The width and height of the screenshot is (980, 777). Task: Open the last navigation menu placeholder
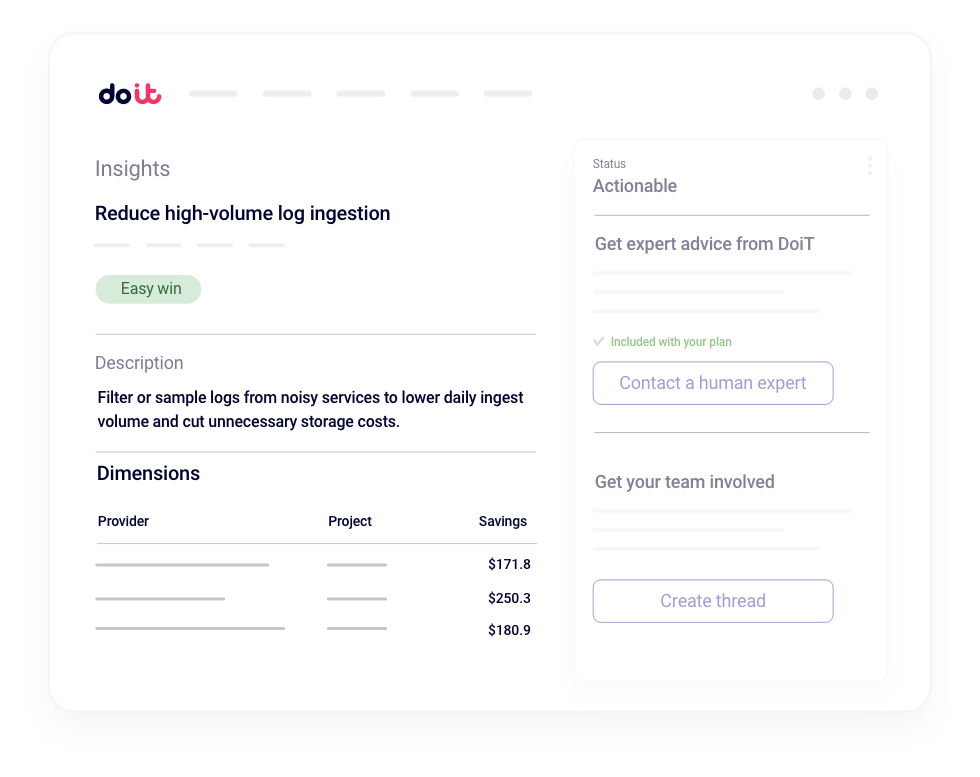tap(508, 94)
